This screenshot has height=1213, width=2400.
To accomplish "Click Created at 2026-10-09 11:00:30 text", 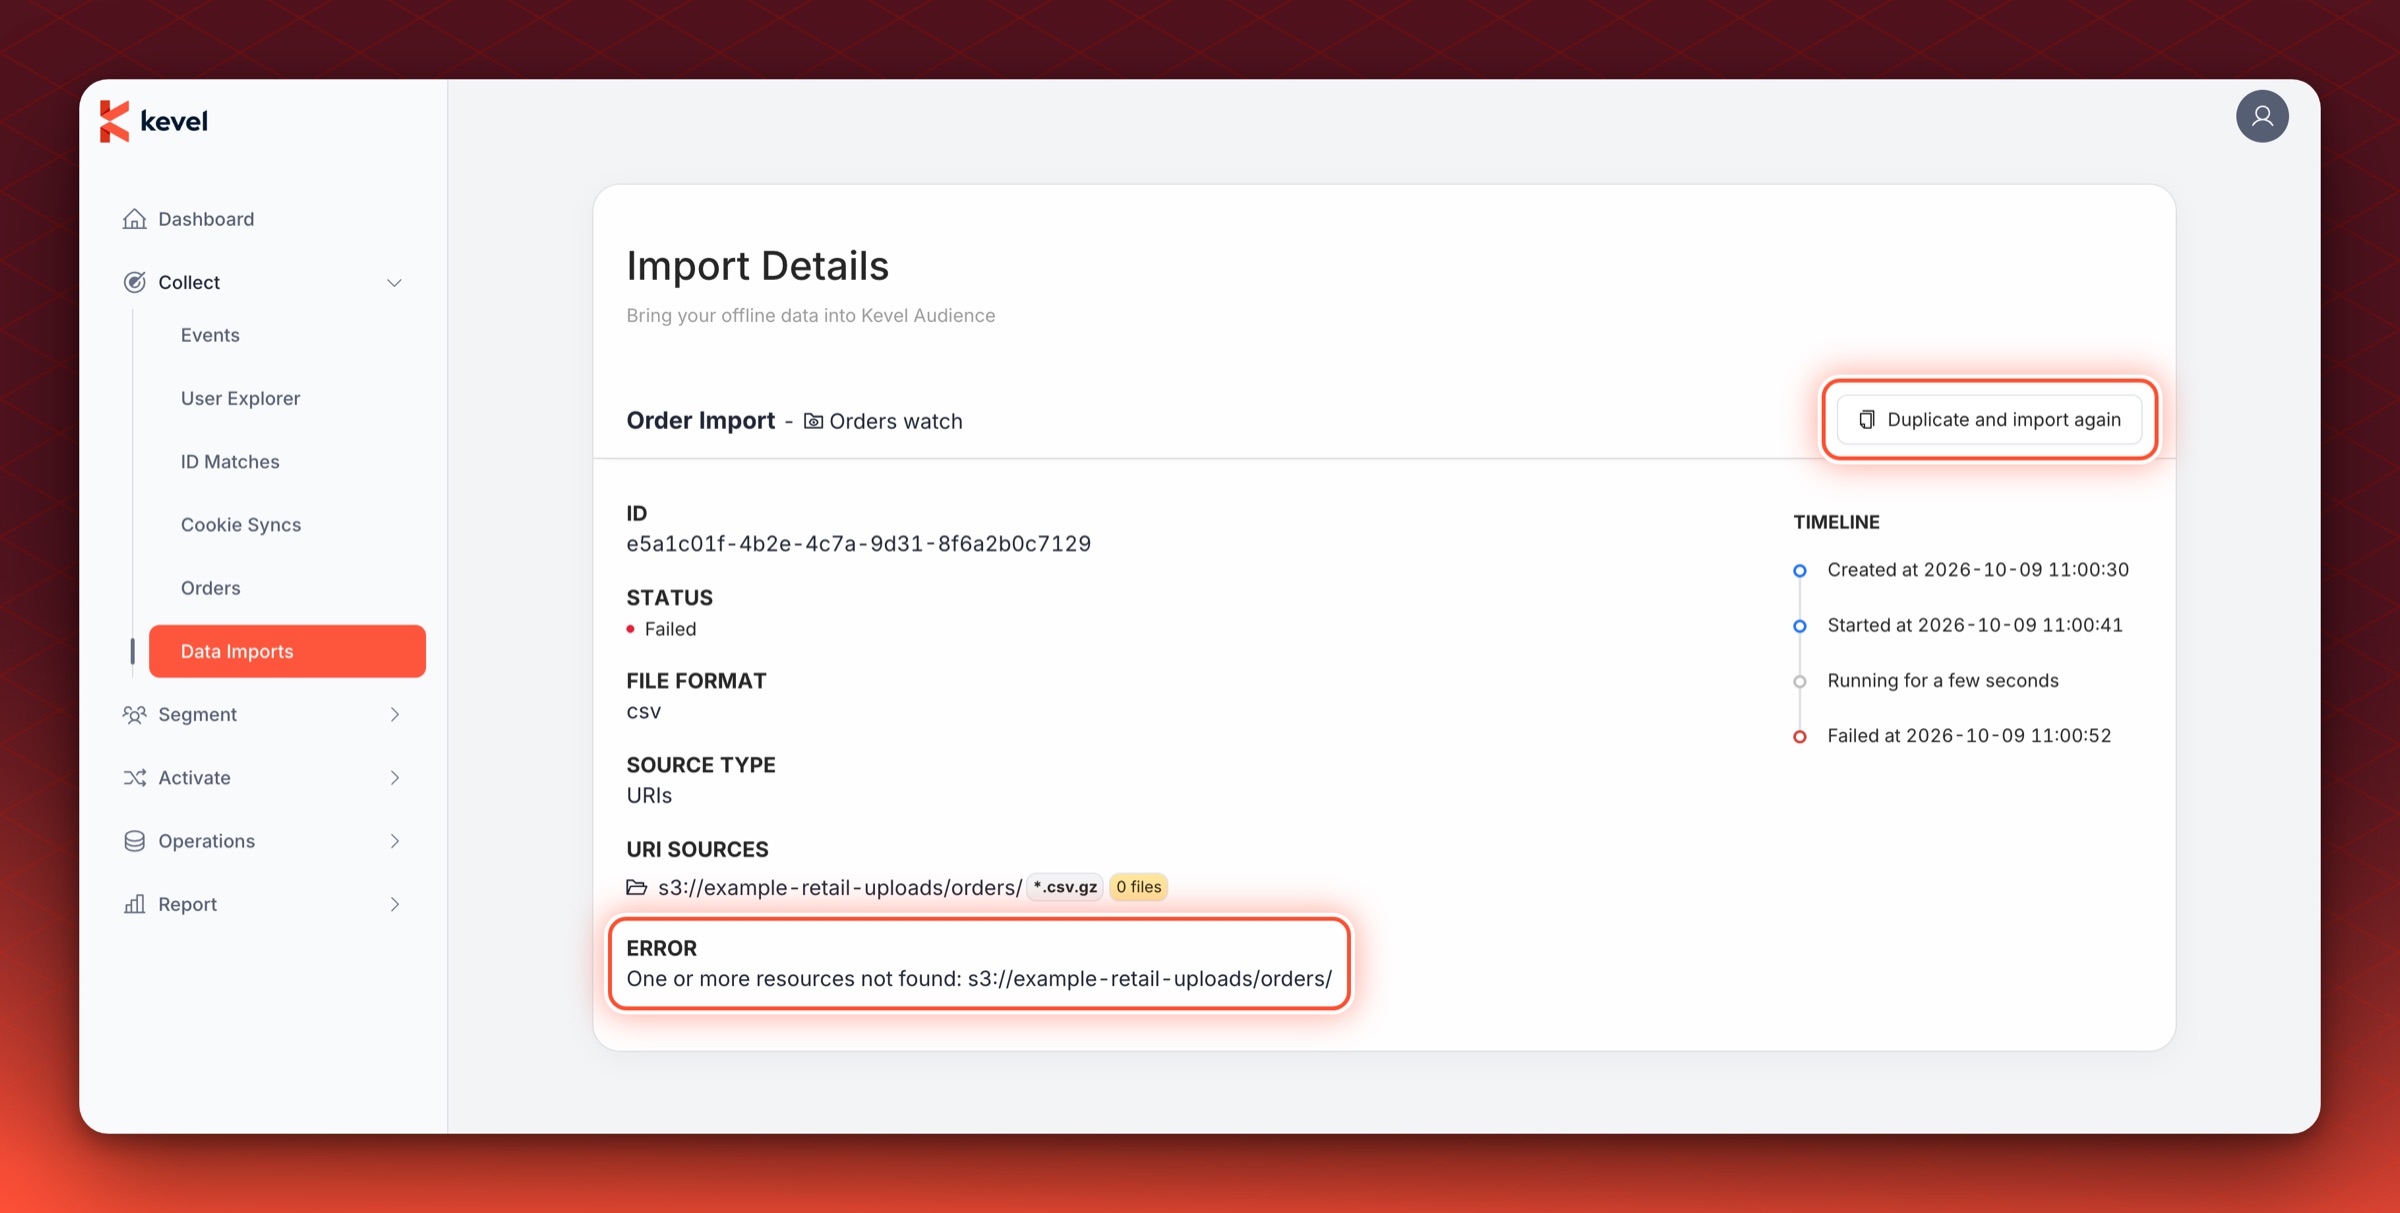I will [x=1978, y=569].
